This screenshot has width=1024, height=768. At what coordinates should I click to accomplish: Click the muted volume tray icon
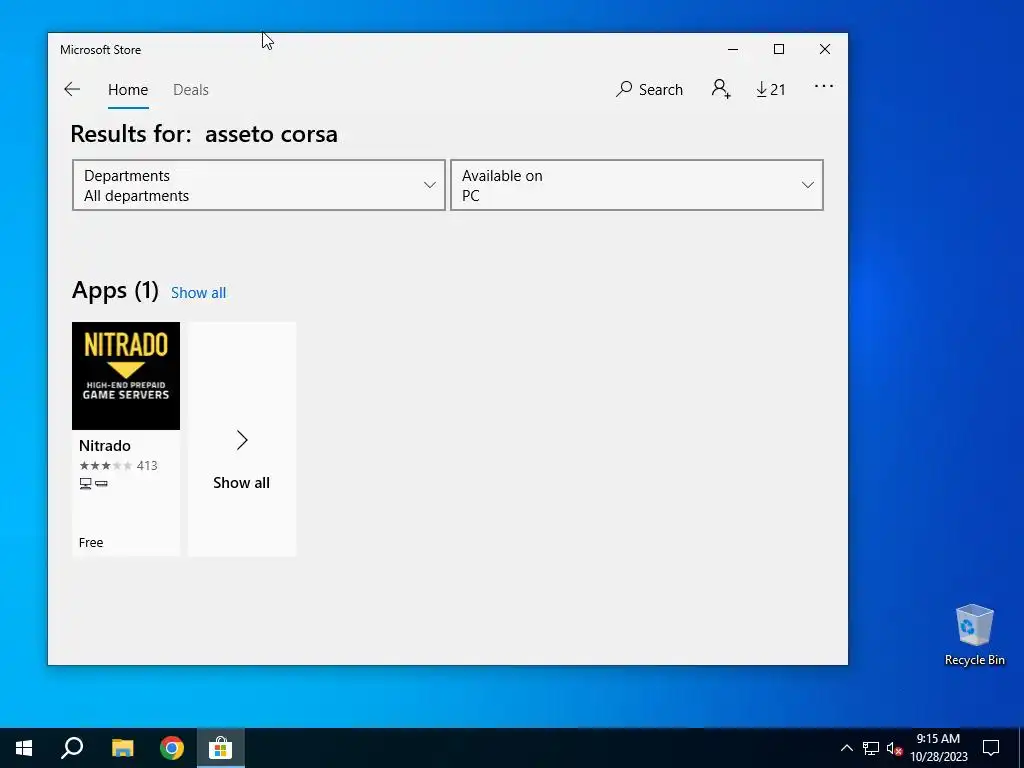[x=894, y=748]
